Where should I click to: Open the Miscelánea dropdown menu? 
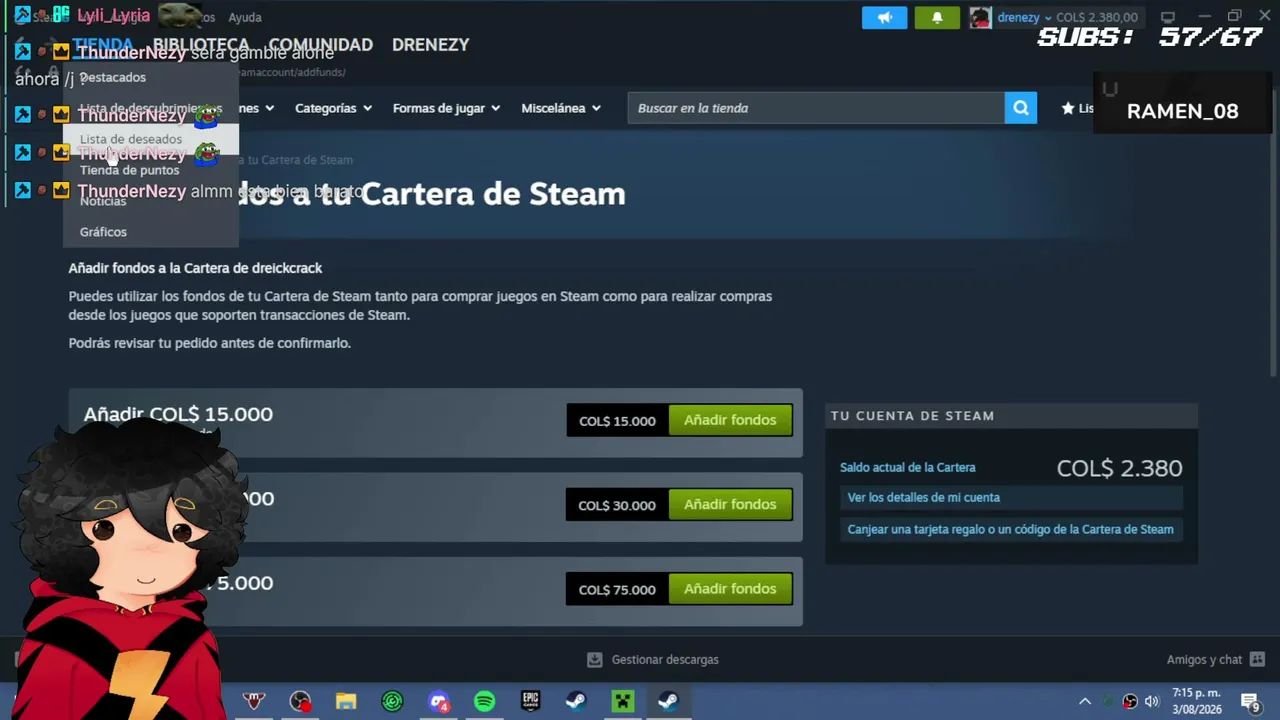pos(561,108)
